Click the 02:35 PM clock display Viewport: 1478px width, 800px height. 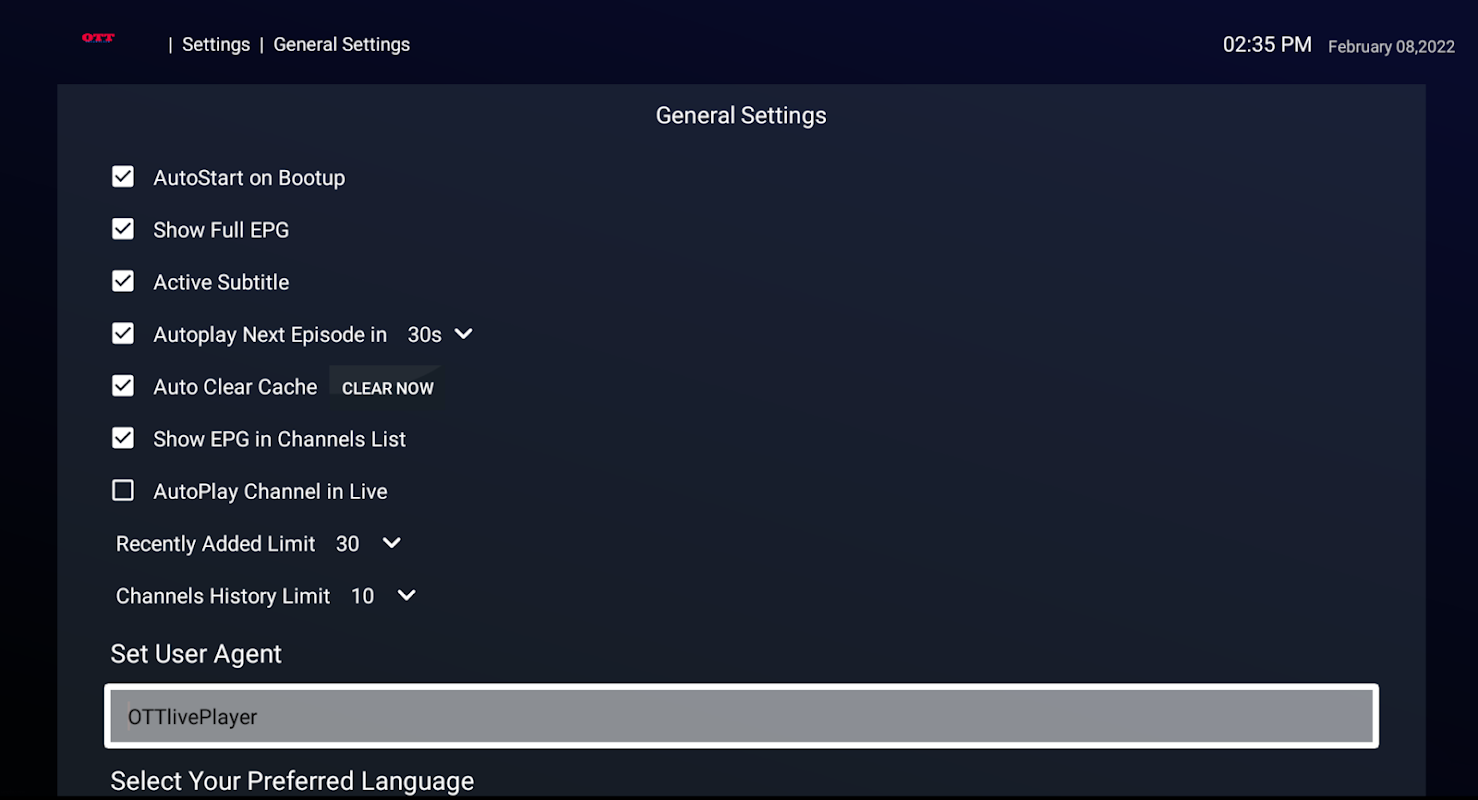[x=1267, y=45]
